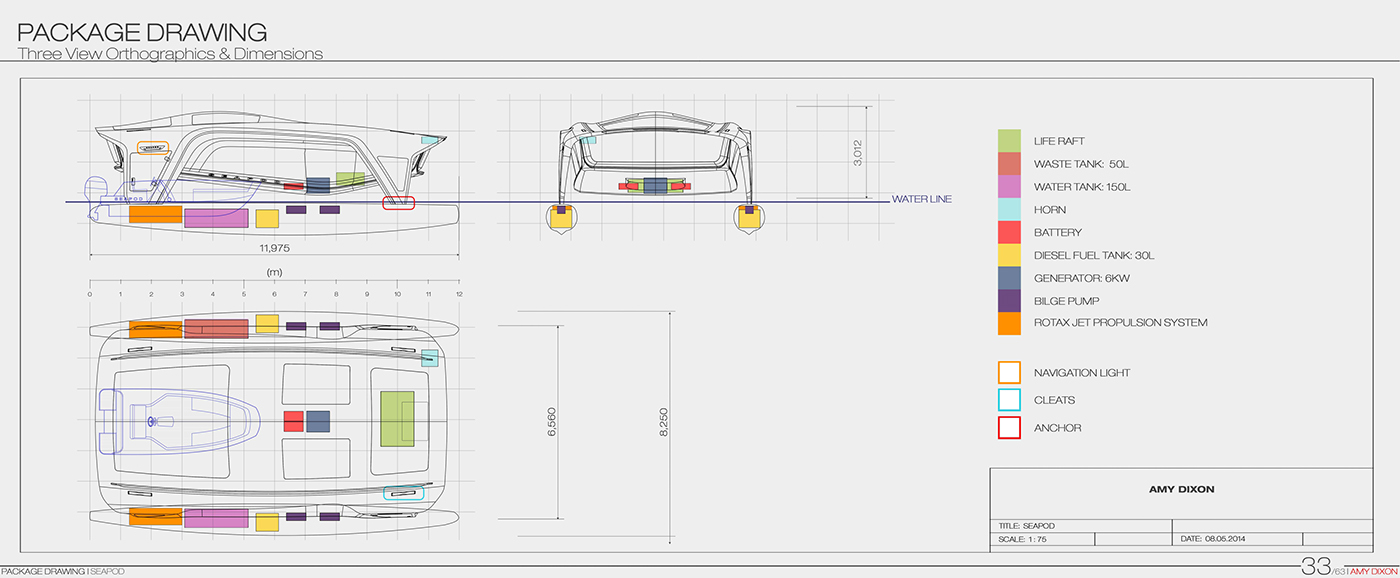Screen dimensions: 1400x578
Task: Click the 'SCALE: 1:75' title block cell
Action: tap(1042, 539)
